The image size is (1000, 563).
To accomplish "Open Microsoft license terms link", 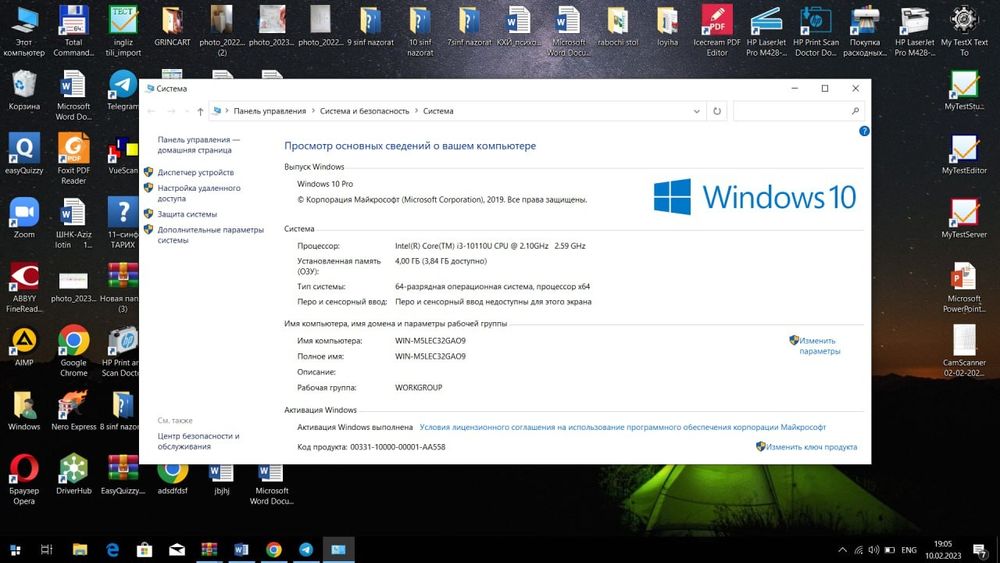I will tap(622, 427).
